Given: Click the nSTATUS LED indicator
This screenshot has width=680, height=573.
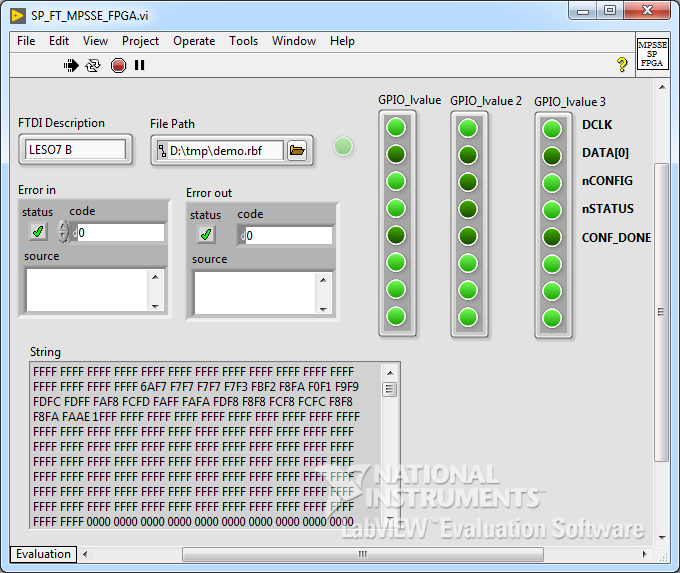Looking at the screenshot, I should pos(552,210).
